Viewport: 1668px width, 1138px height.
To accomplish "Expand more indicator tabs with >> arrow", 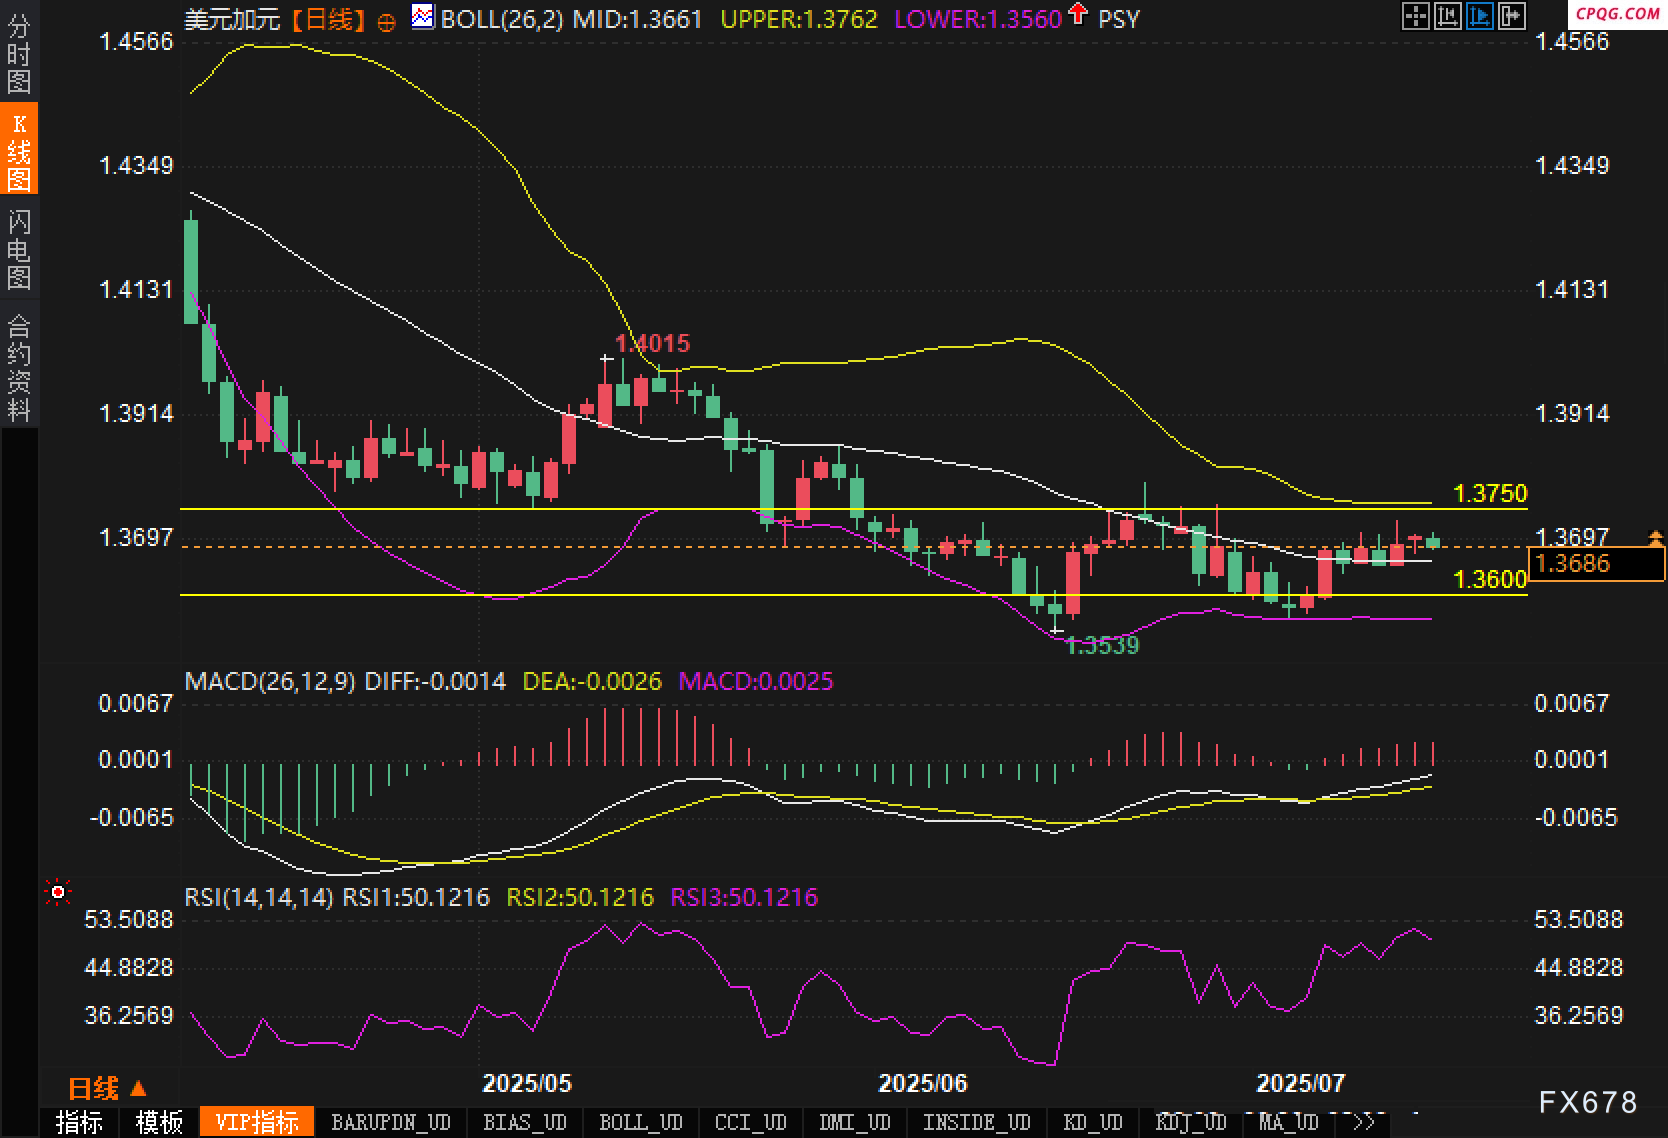I will coord(1363,1122).
